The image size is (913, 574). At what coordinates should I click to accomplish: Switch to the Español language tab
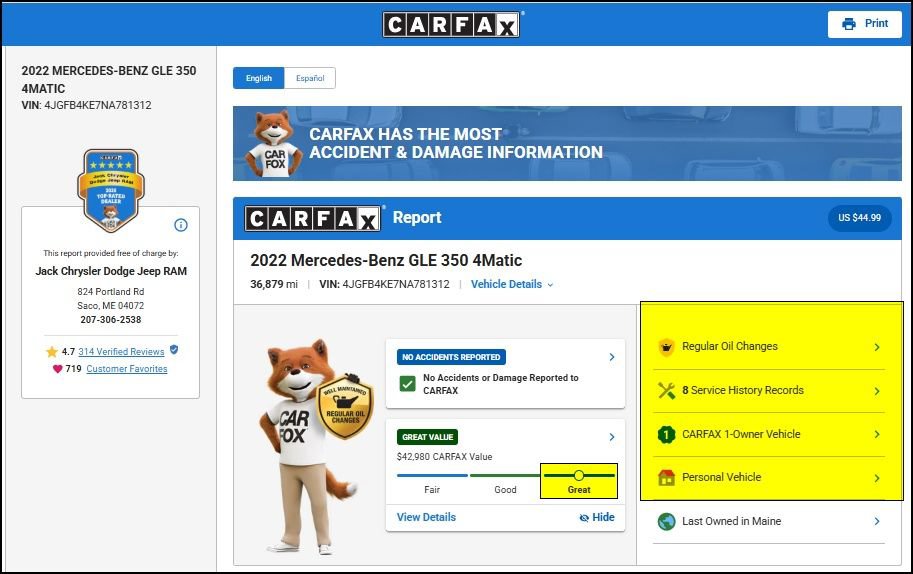tap(310, 78)
